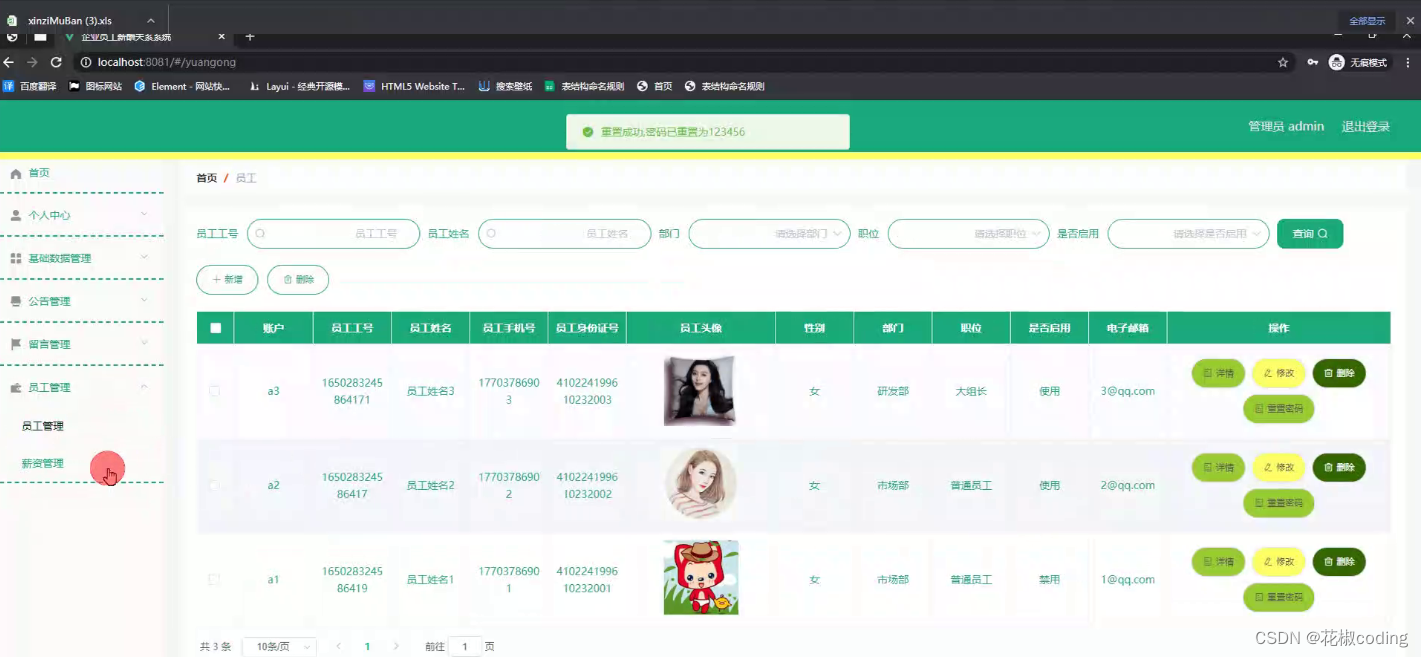Open the 部门 filter dropdown

tap(770, 233)
